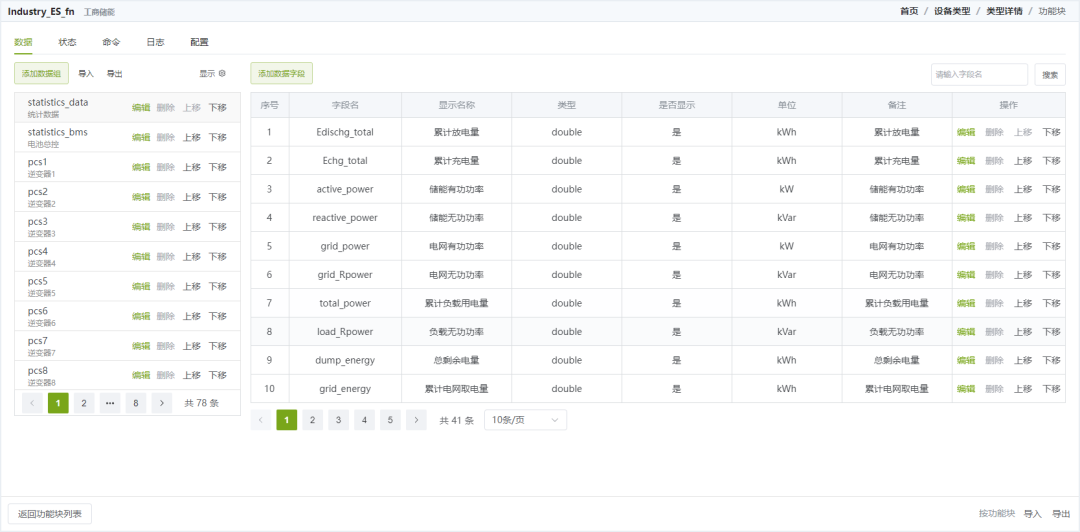This screenshot has height=532, width=1080.
Task: Click the field name search input
Action: pyautogui.click(x=979, y=74)
